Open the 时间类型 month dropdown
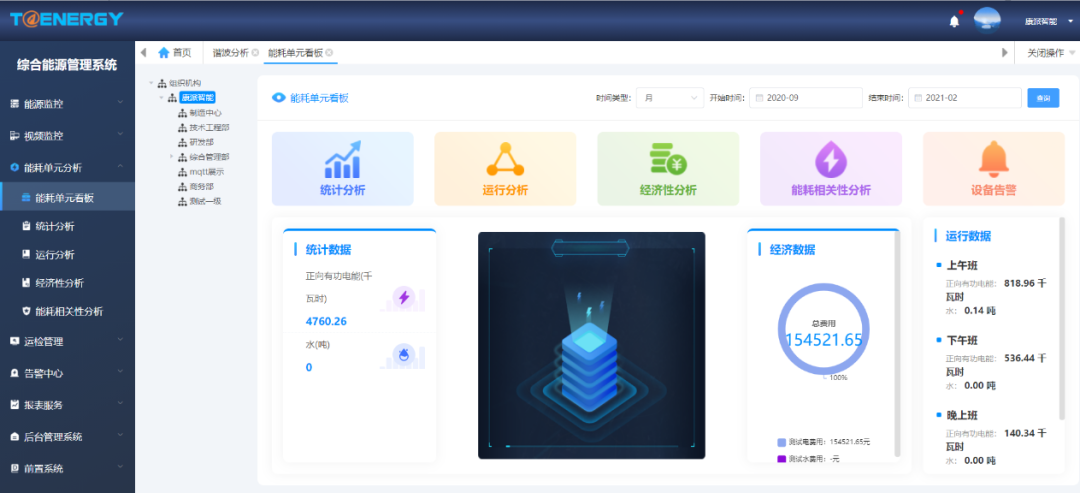 tap(670, 98)
